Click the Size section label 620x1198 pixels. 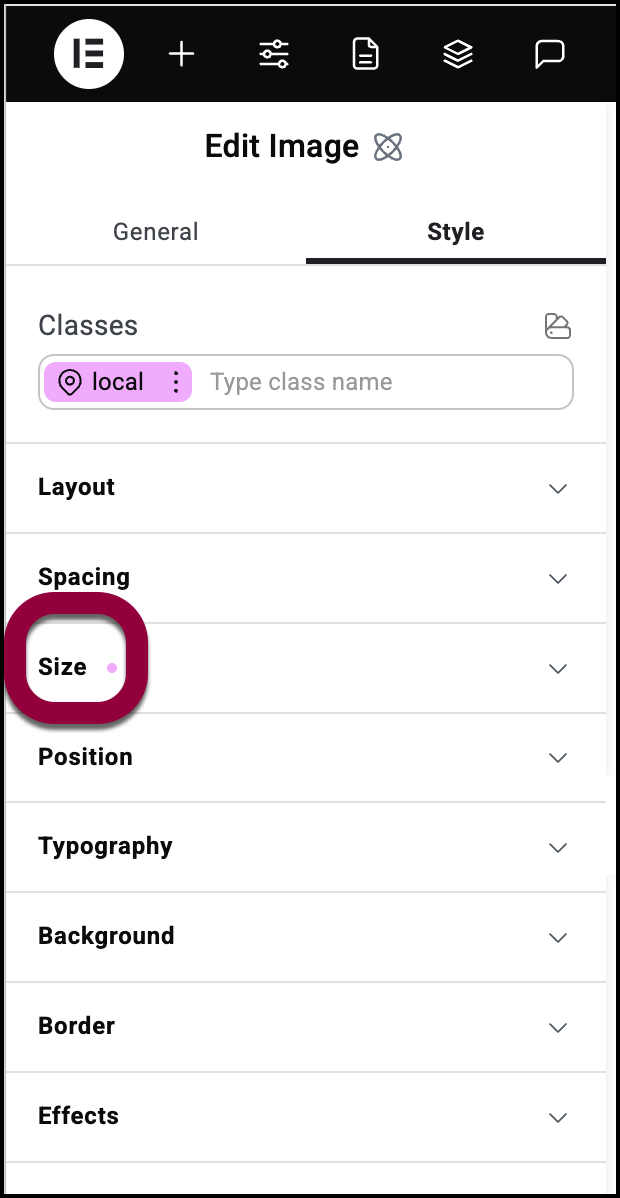click(62, 667)
